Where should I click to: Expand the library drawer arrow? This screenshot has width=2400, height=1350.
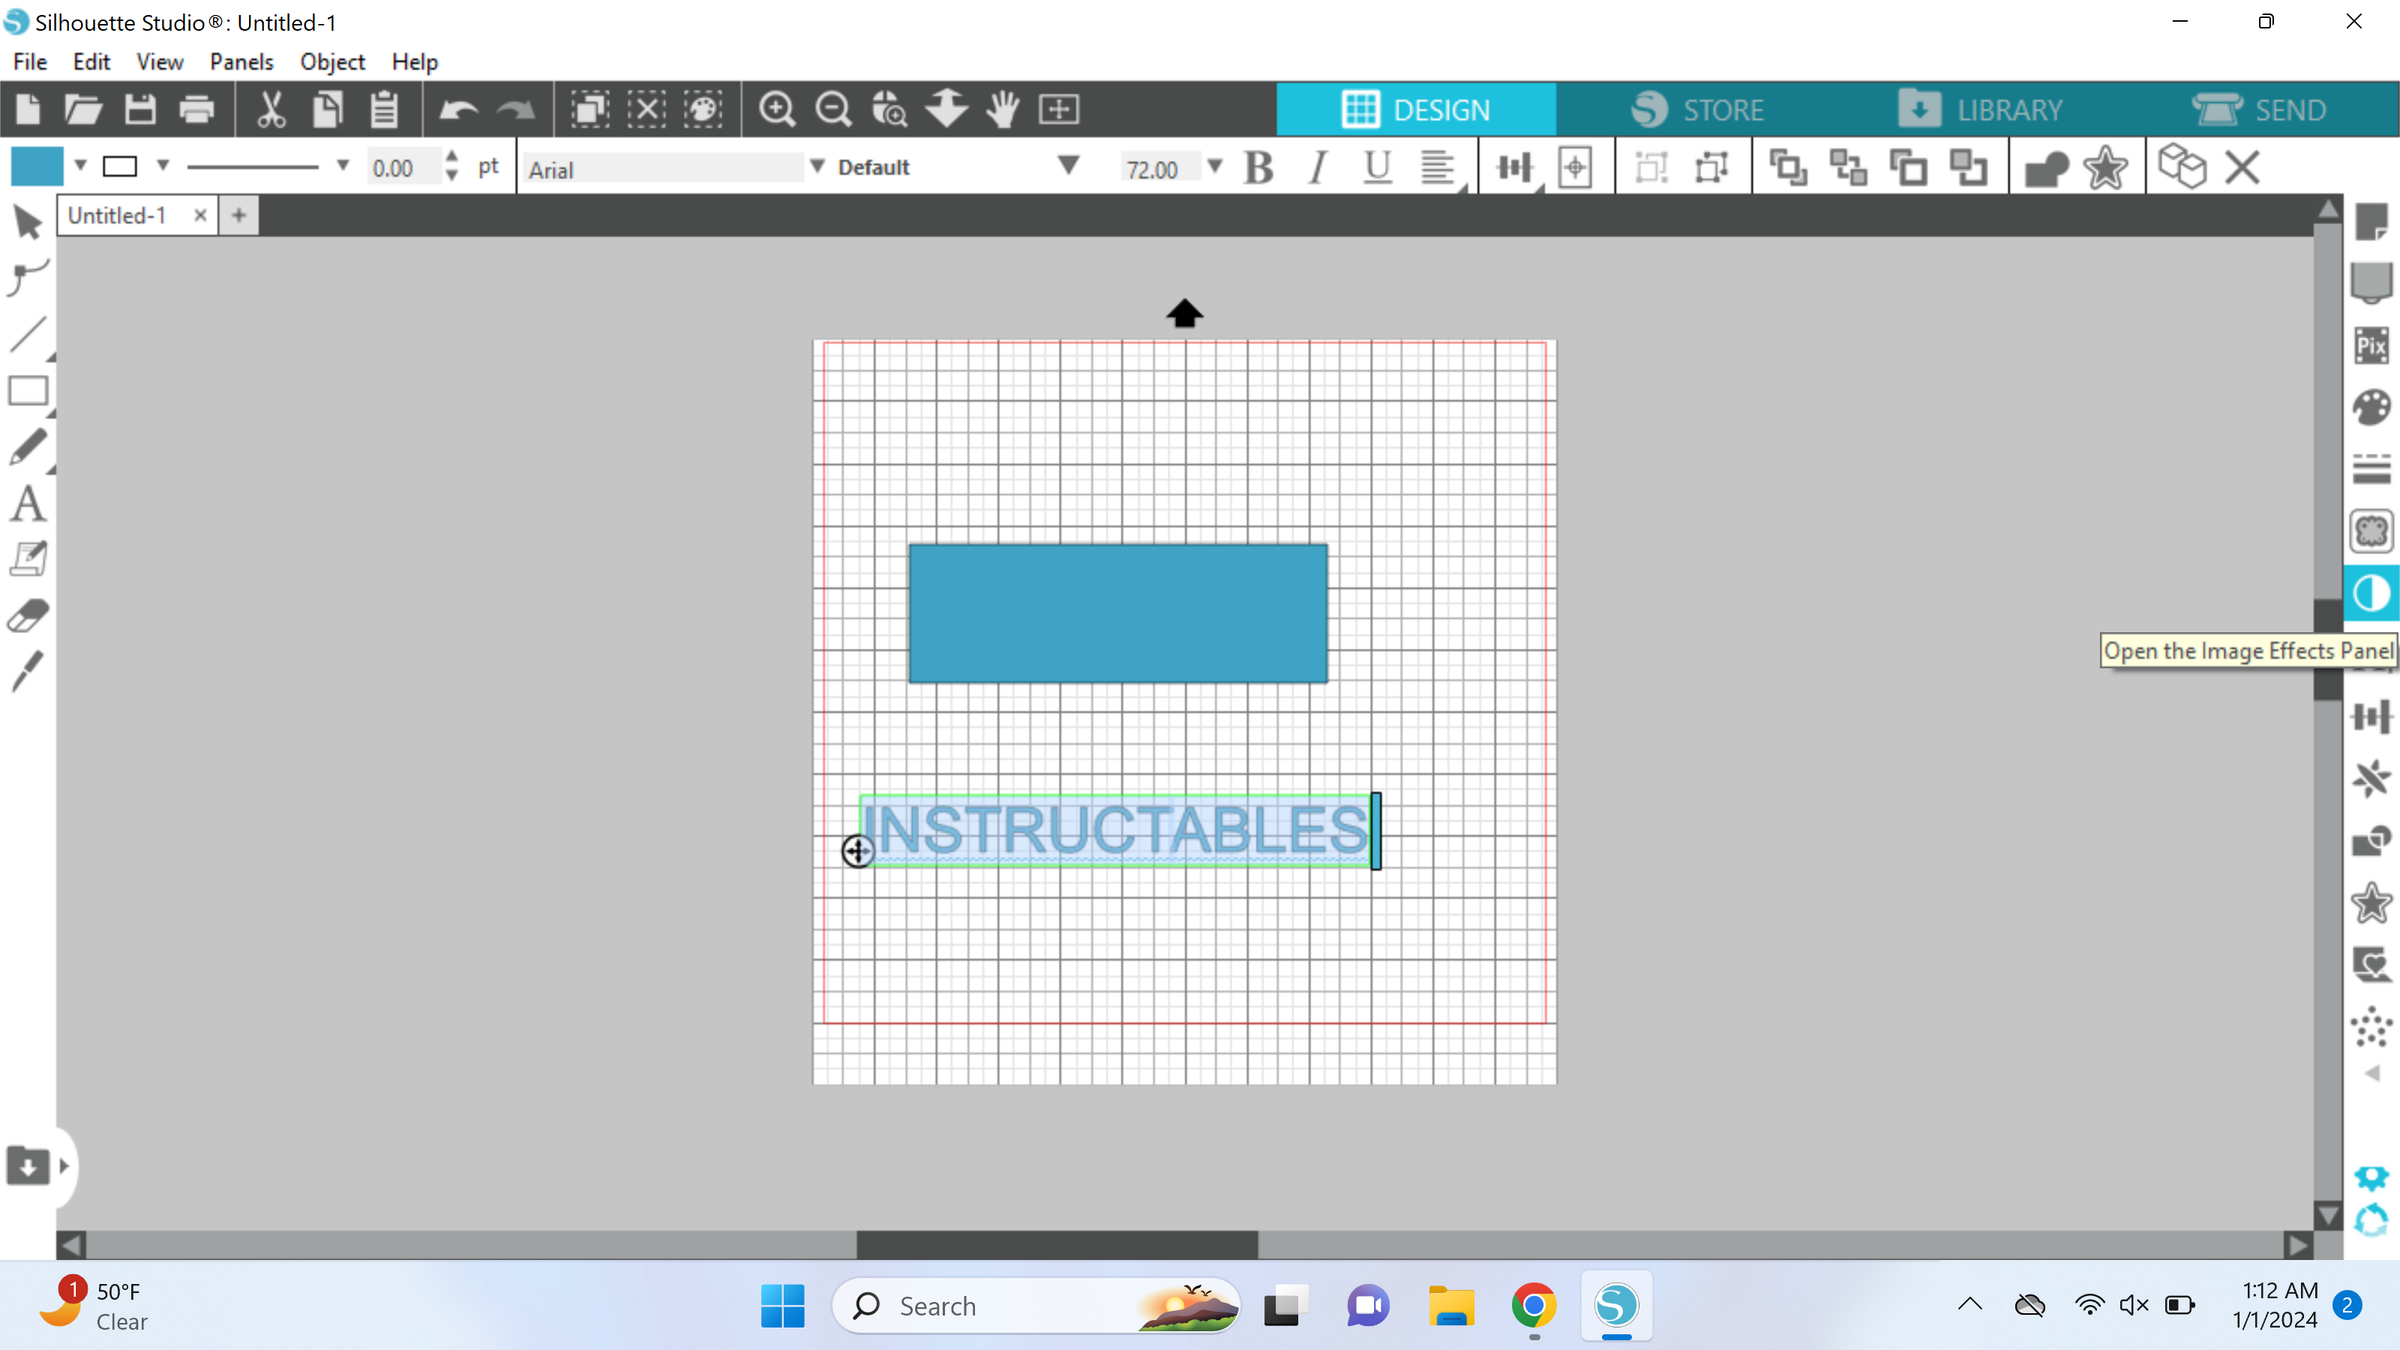click(x=64, y=1165)
